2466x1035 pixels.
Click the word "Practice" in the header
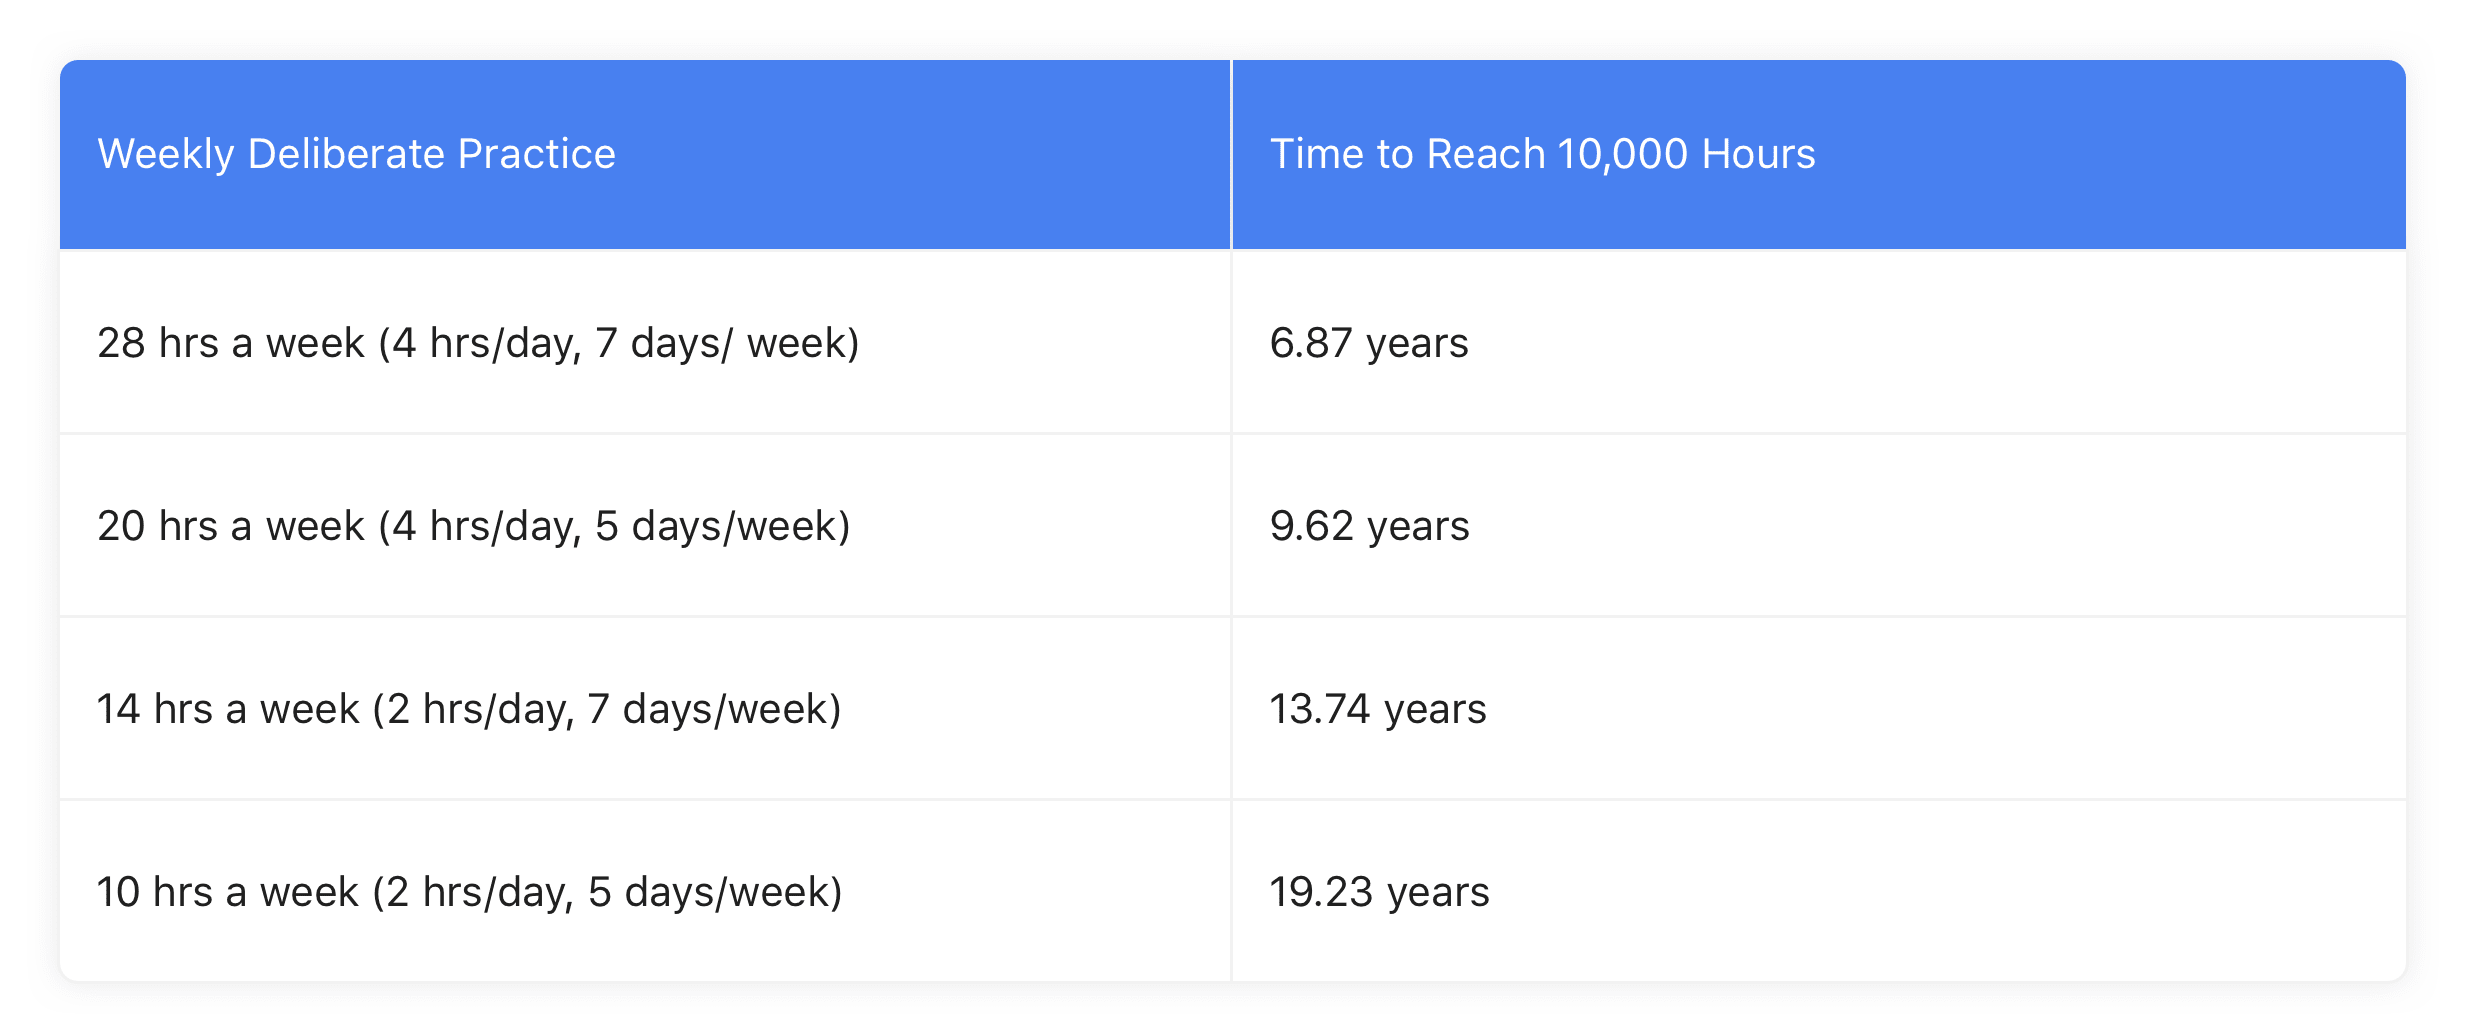tap(536, 154)
